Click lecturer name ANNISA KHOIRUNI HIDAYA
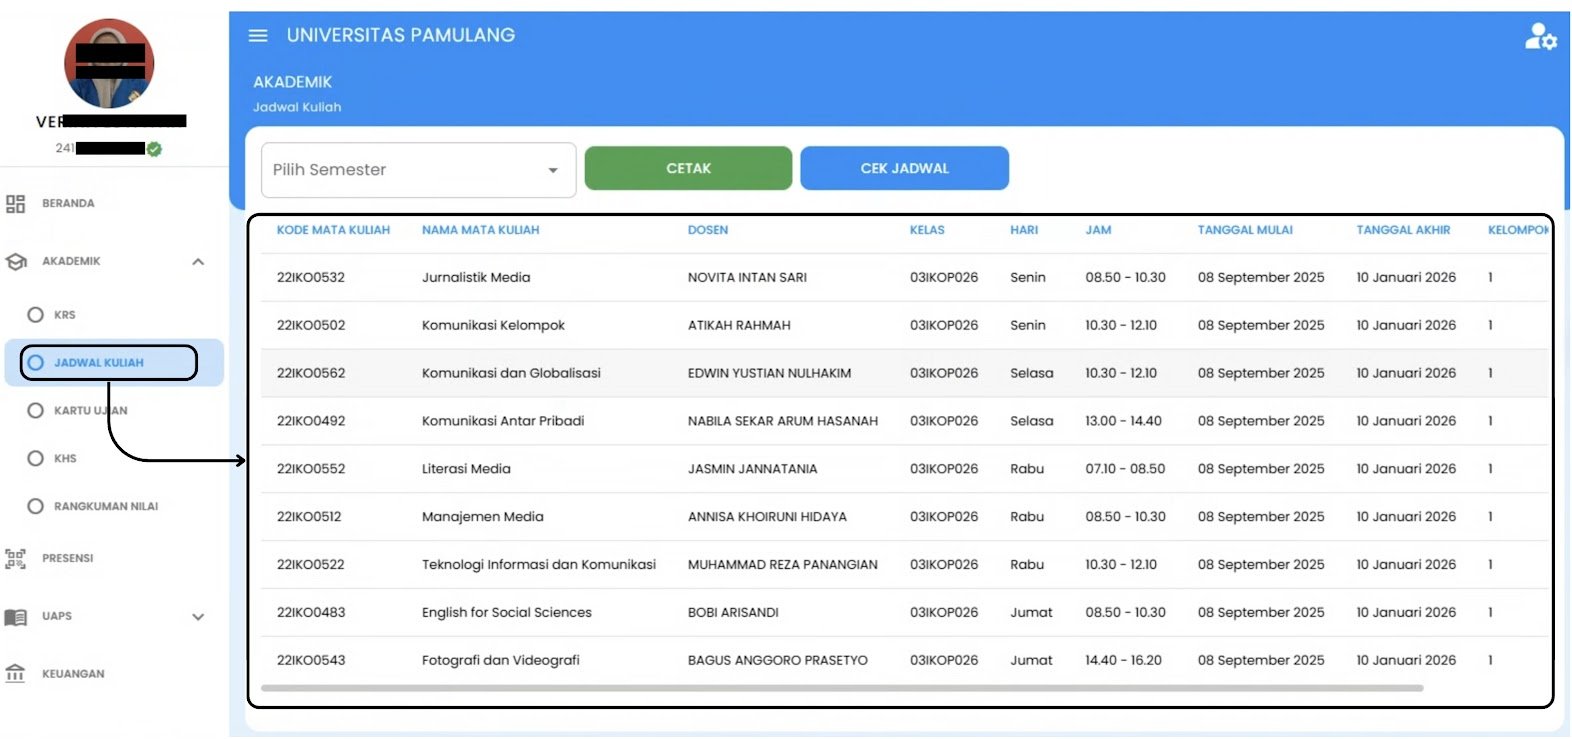The image size is (1572, 739). [767, 517]
